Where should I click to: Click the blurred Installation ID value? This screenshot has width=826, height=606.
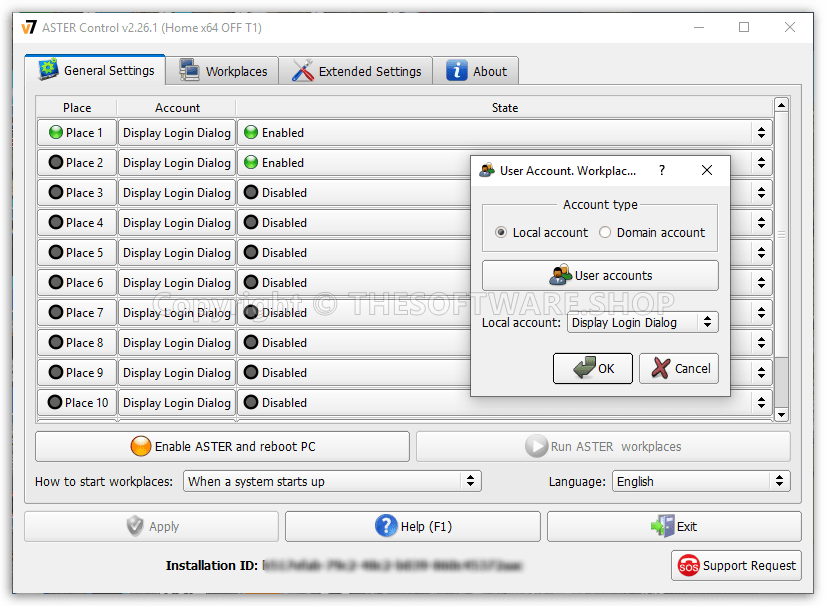pos(392,565)
